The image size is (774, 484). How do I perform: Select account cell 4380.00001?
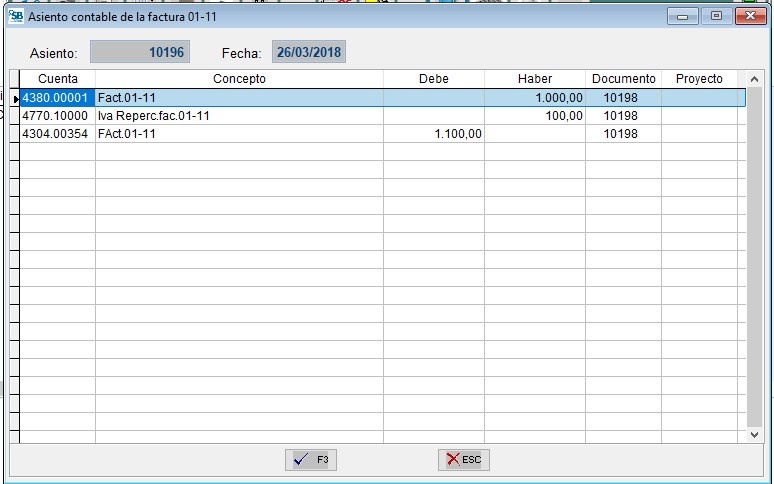coord(57,98)
